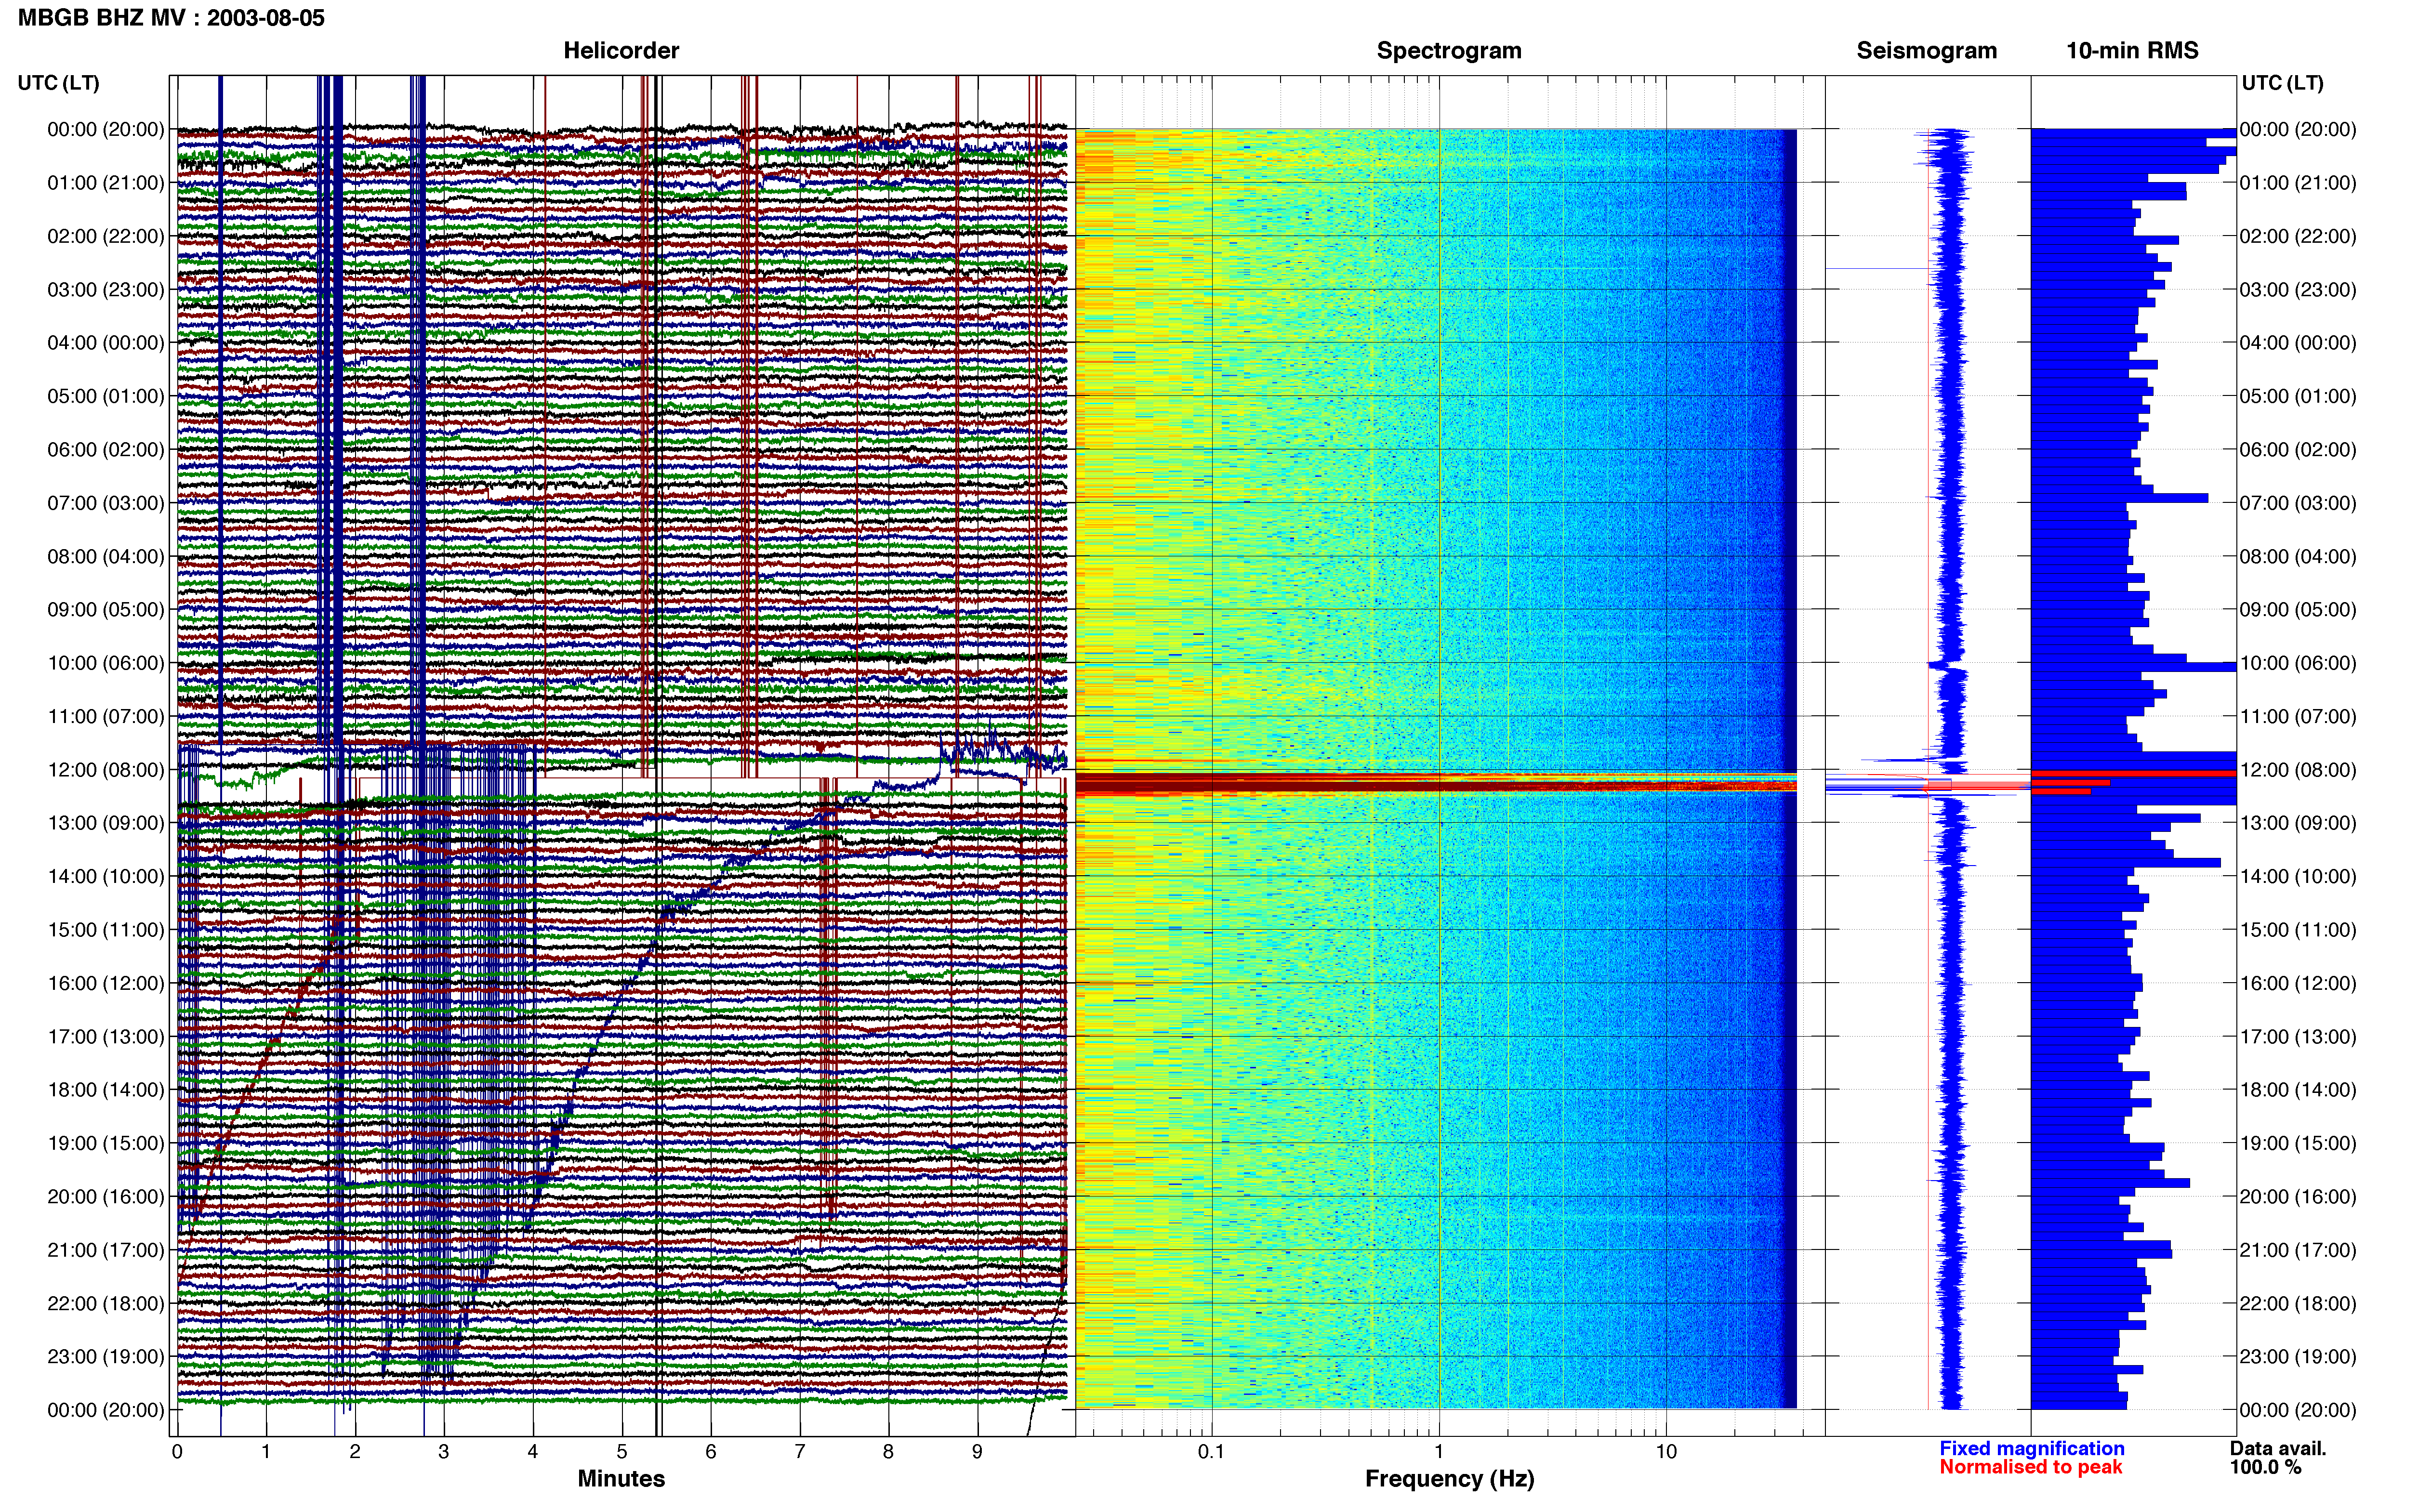Screen dimensions: 2418x1512
Task: Click the 10 tick on Frequency axis
Action: click(1666, 1452)
